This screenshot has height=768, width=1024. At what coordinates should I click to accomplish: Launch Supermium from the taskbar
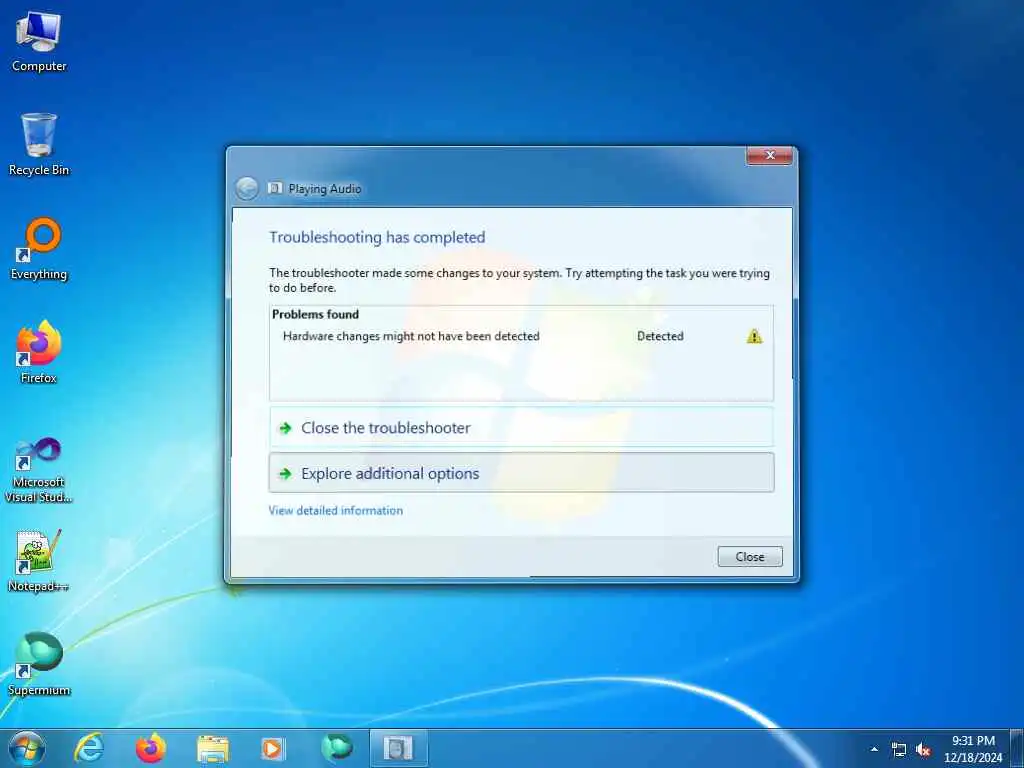click(336, 748)
